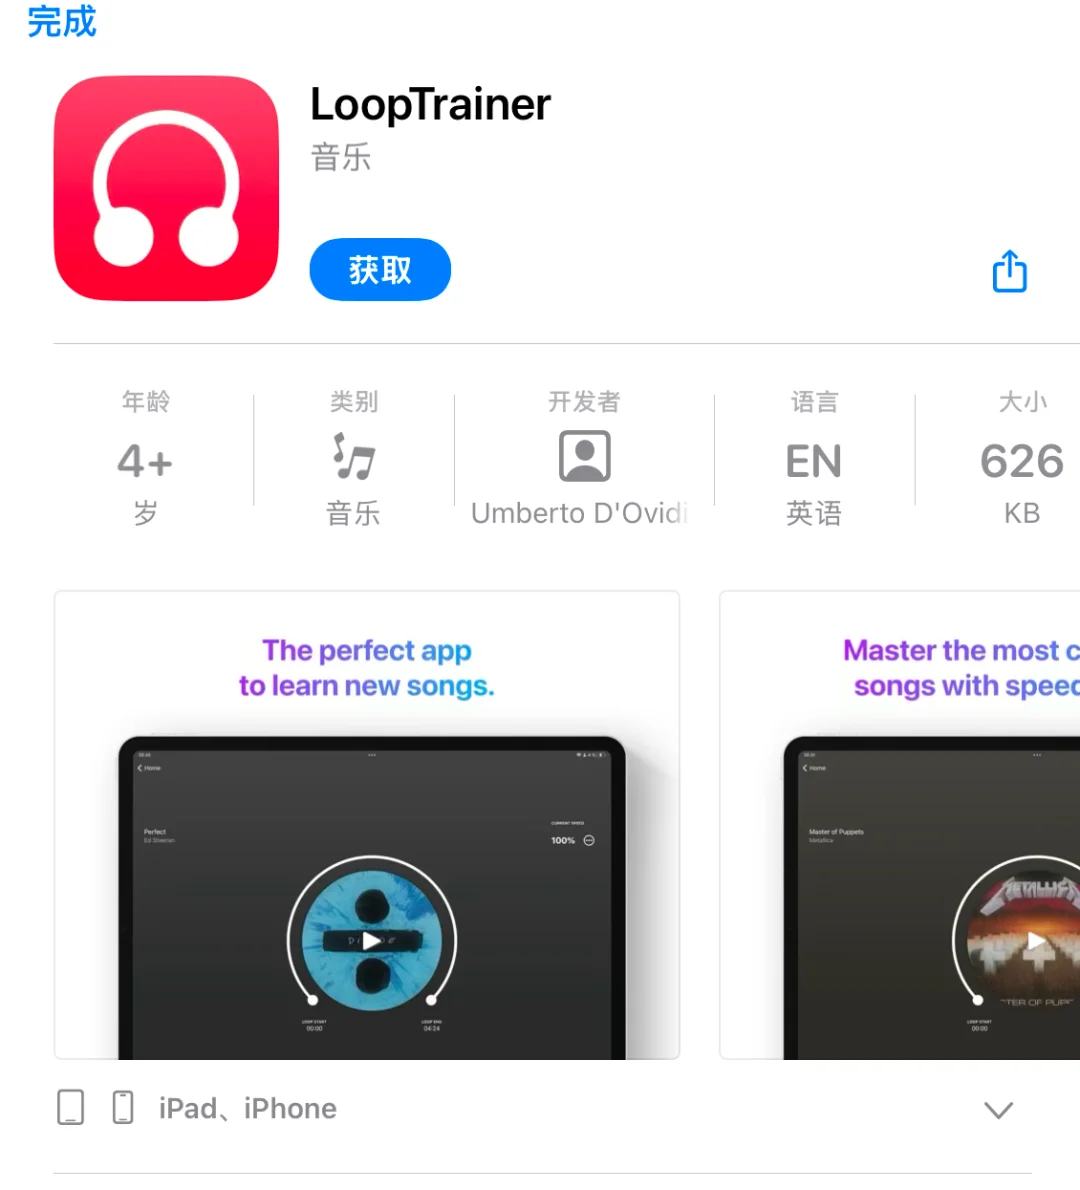This screenshot has width=1080, height=1190.
Task: Tap the iPad device icon
Action: point(71,1107)
